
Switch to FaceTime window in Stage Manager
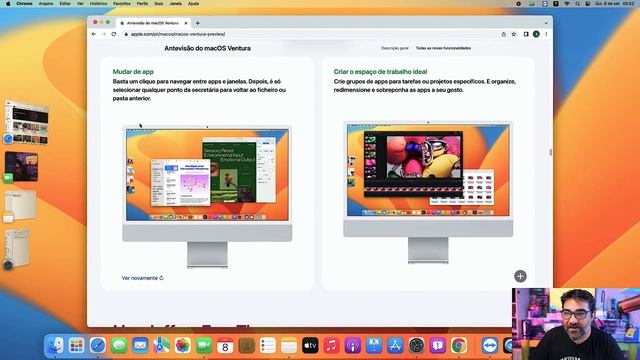click(21, 167)
